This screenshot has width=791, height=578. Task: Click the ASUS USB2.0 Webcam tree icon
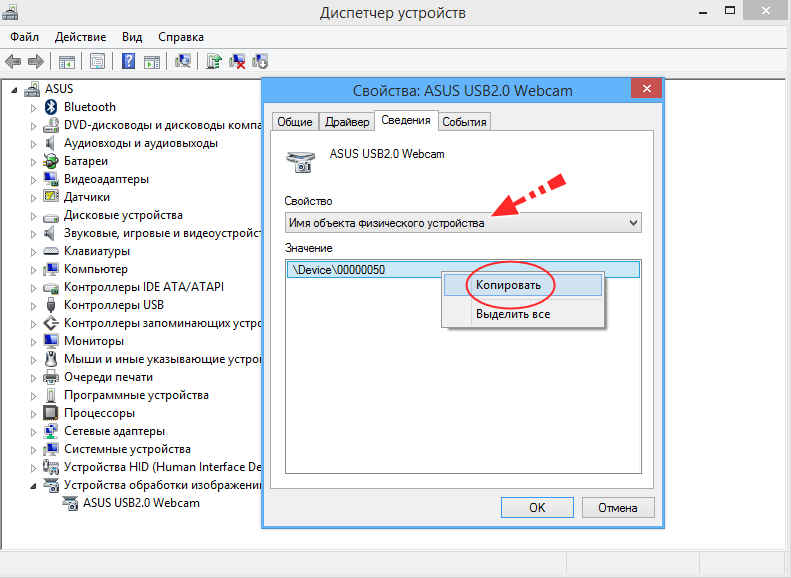[x=71, y=503]
